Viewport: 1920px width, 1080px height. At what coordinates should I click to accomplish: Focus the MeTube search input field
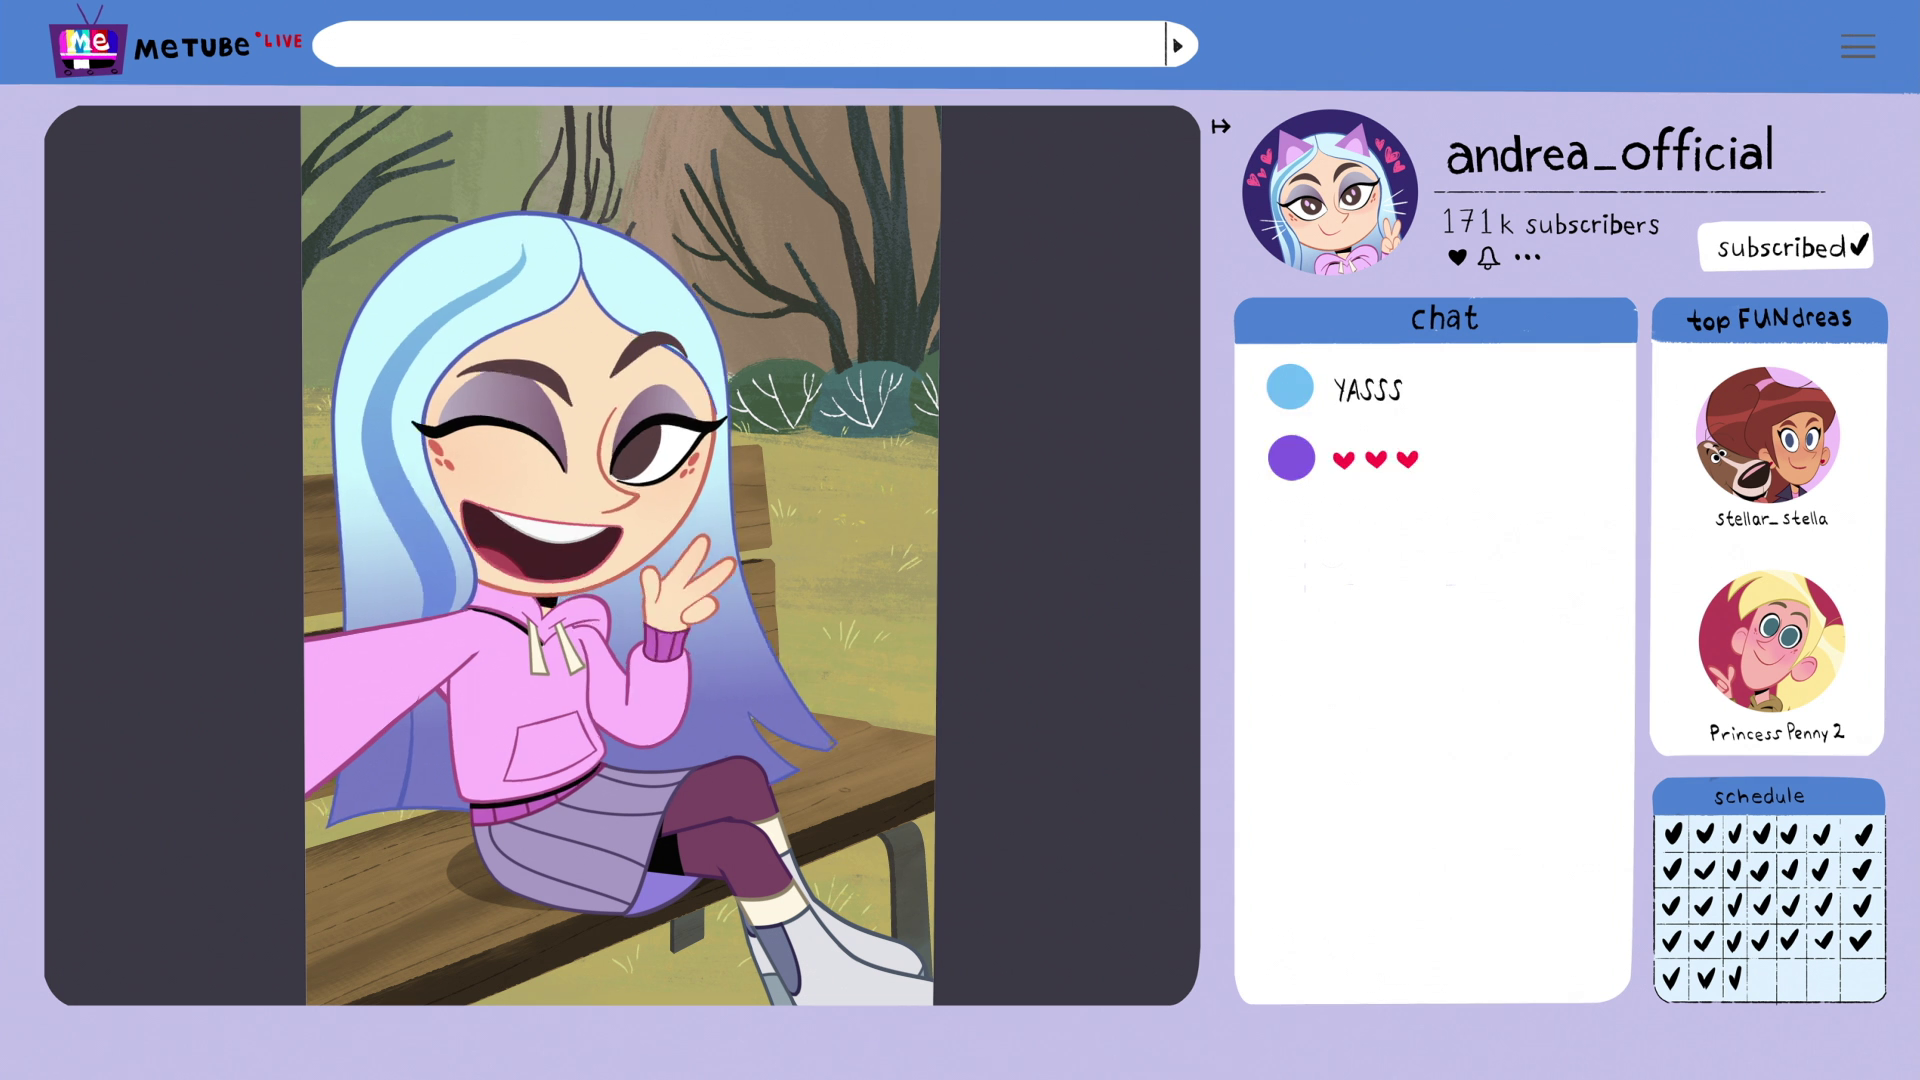pyautogui.click(x=740, y=45)
